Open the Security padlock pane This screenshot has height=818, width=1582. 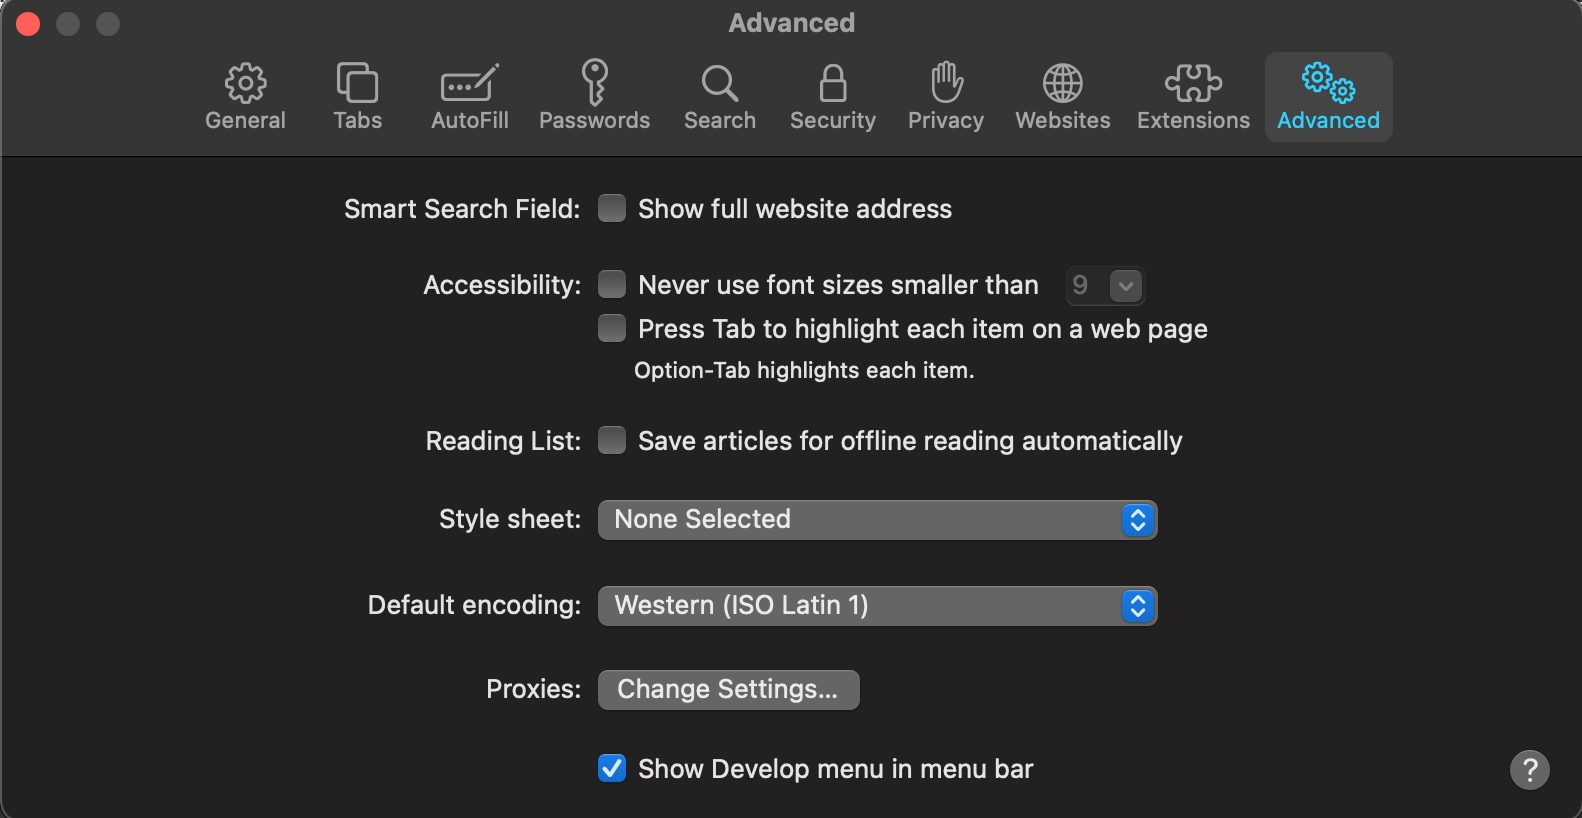(x=832, y=97)
